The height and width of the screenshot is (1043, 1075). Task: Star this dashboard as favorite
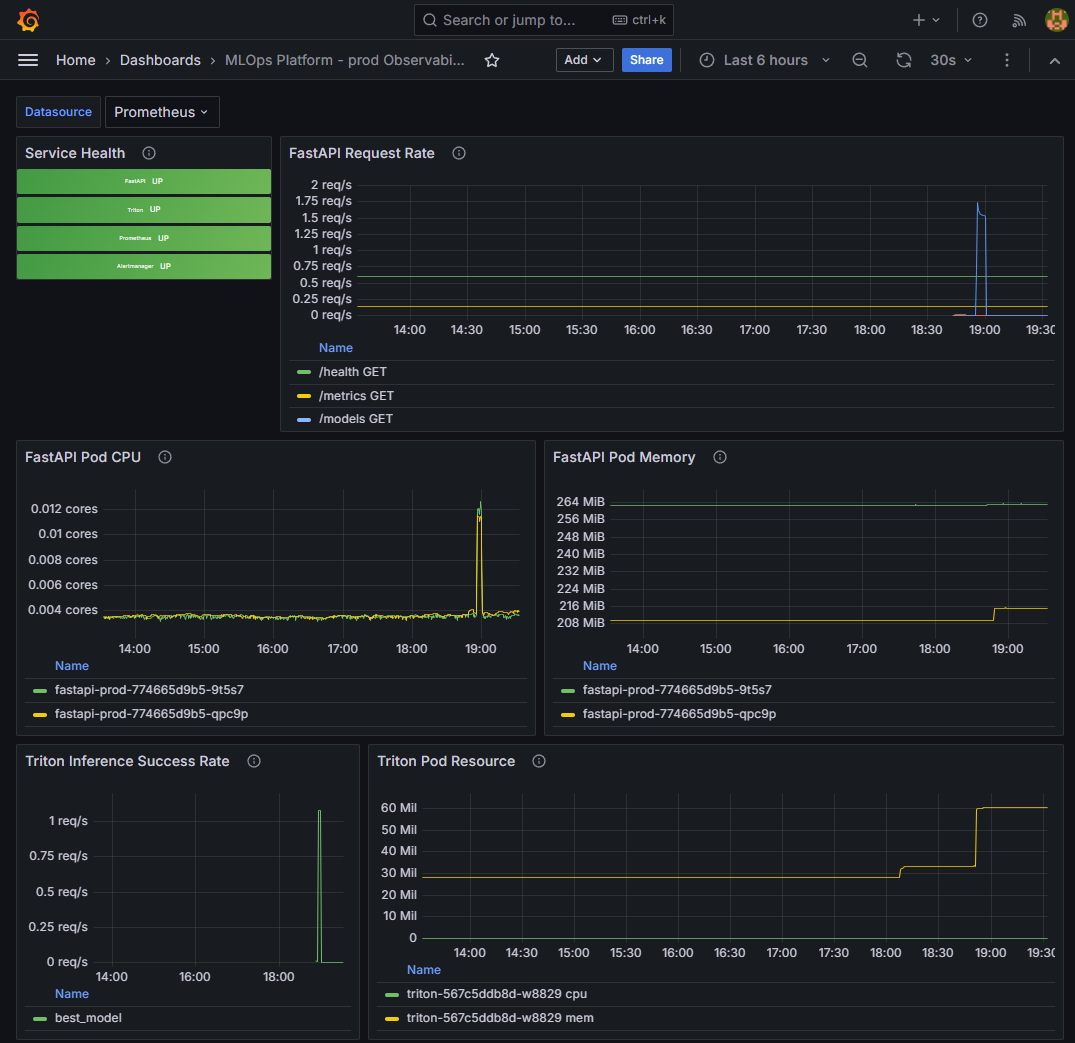pyautogui.click(x=491, y=60)
